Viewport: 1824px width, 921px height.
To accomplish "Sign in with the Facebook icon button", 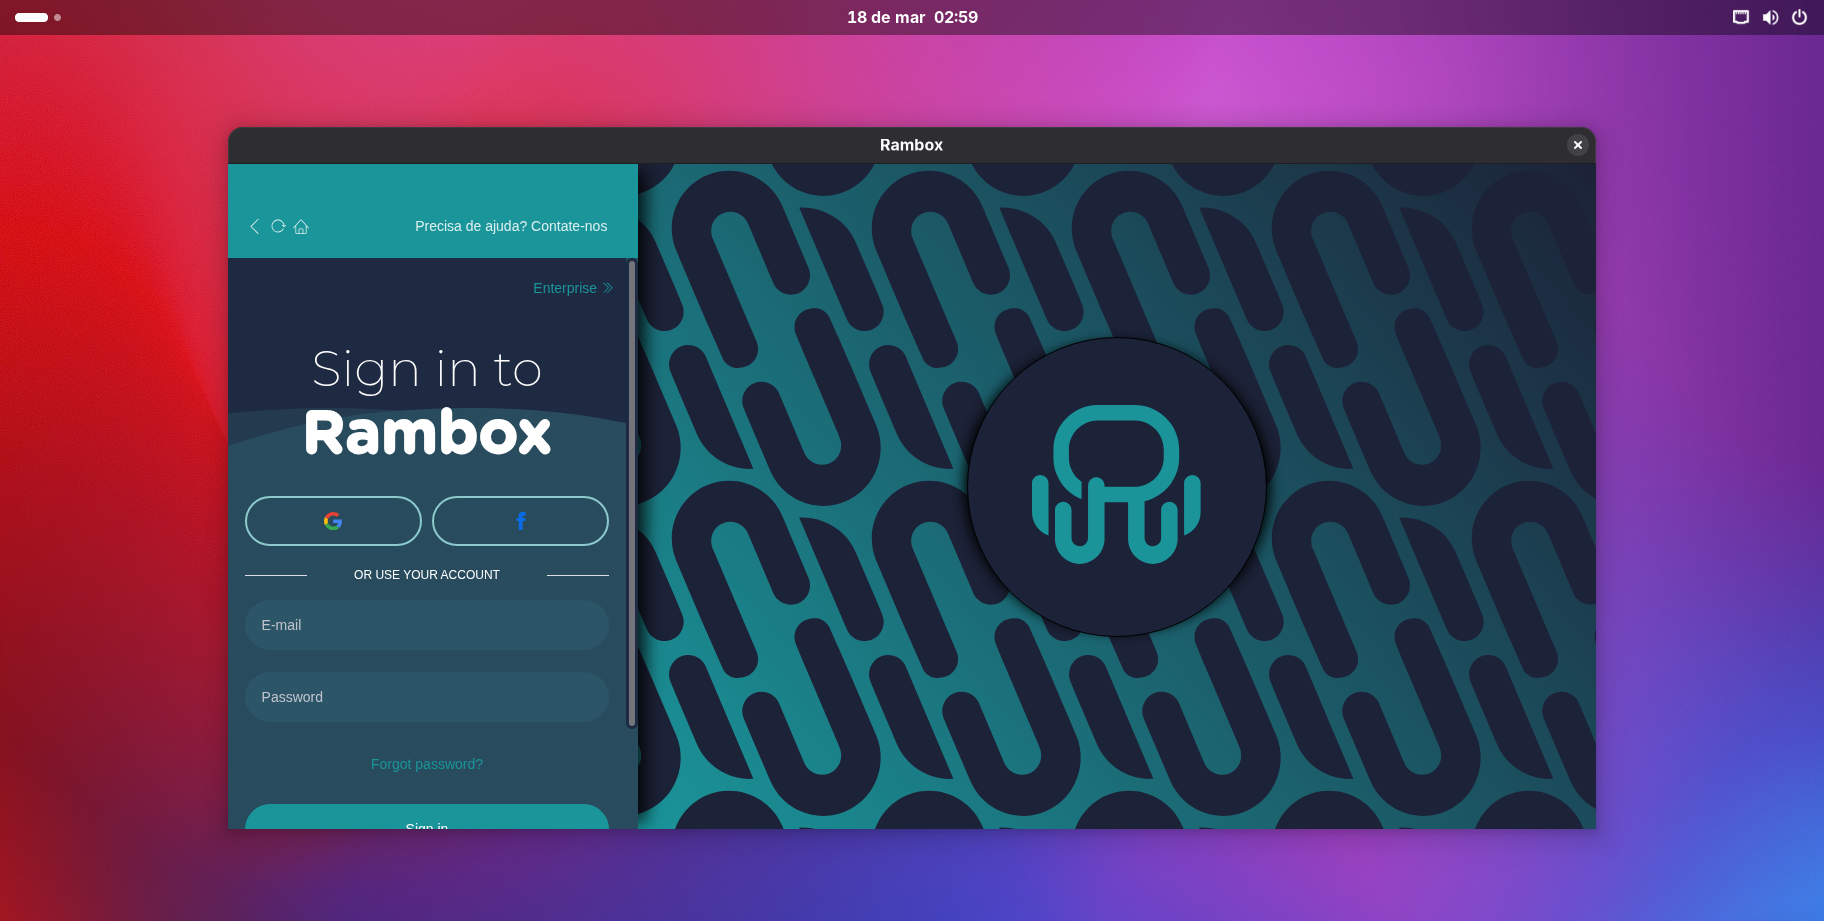I will coord(520,521).
